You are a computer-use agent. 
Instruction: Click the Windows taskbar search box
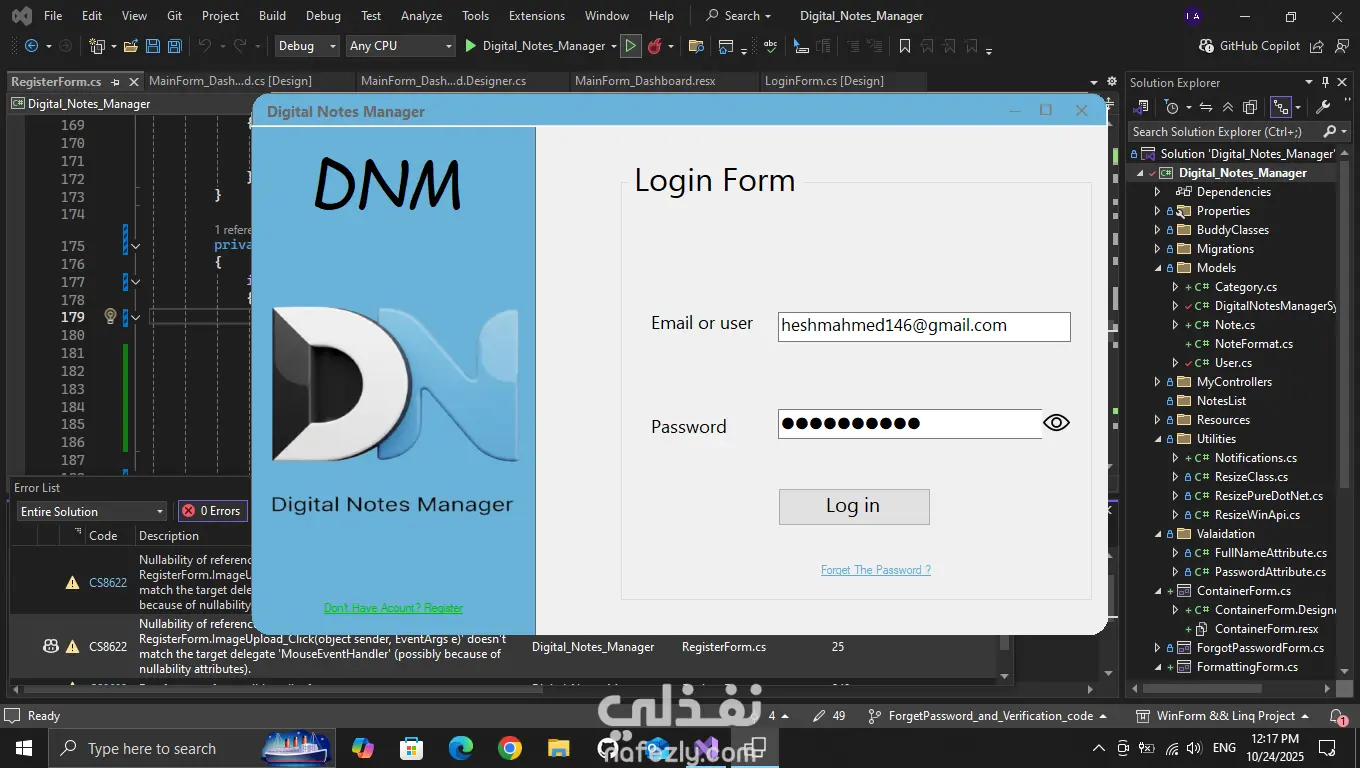pyautogui.click(x=193, y=748)
